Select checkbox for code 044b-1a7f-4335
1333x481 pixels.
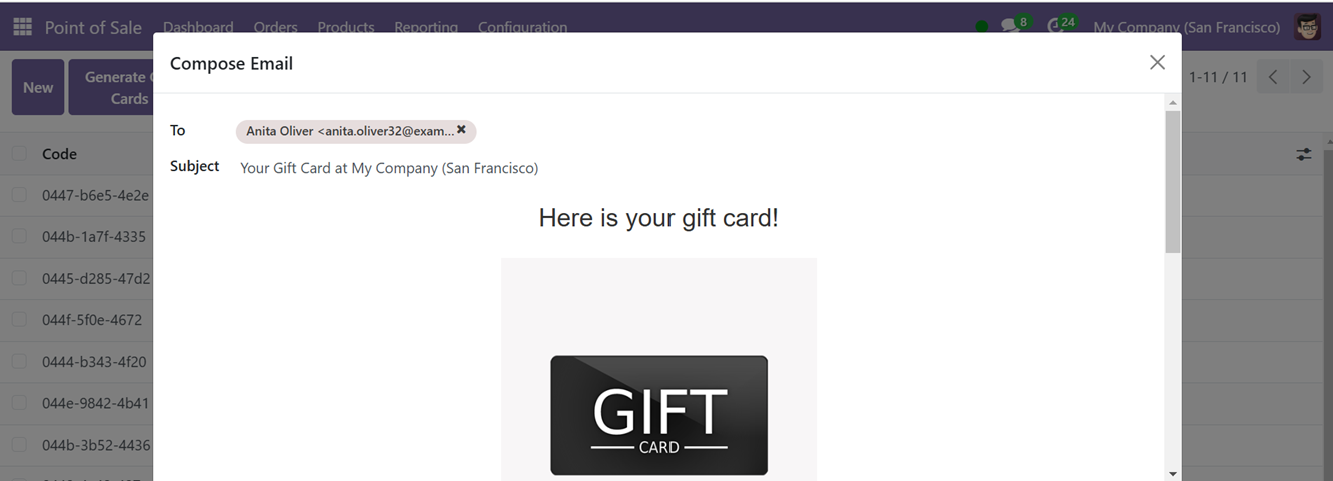[x=19, y=237]
